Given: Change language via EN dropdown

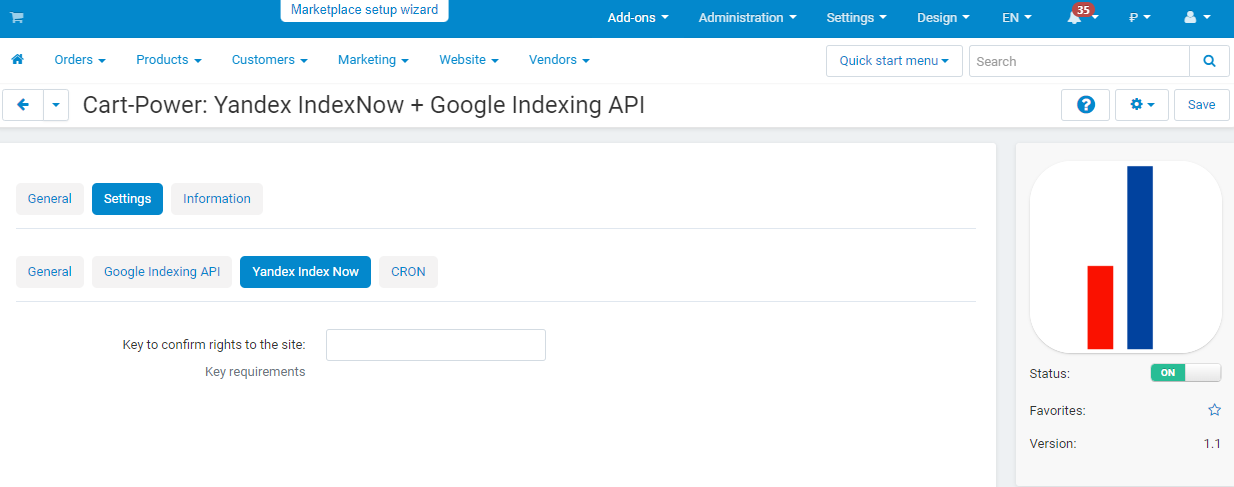Looking at the screenshot, I should pos(1017,18).
